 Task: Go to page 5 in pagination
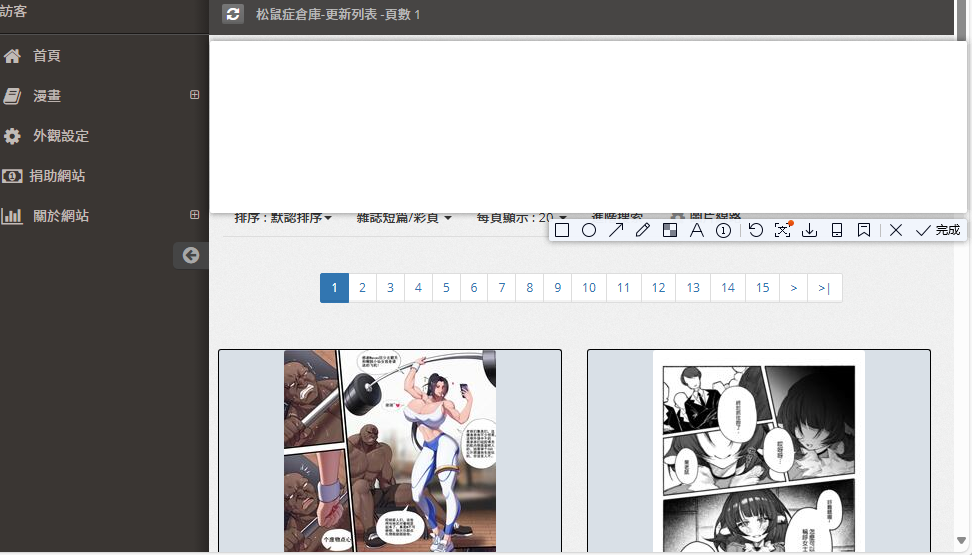coord(446,288)
